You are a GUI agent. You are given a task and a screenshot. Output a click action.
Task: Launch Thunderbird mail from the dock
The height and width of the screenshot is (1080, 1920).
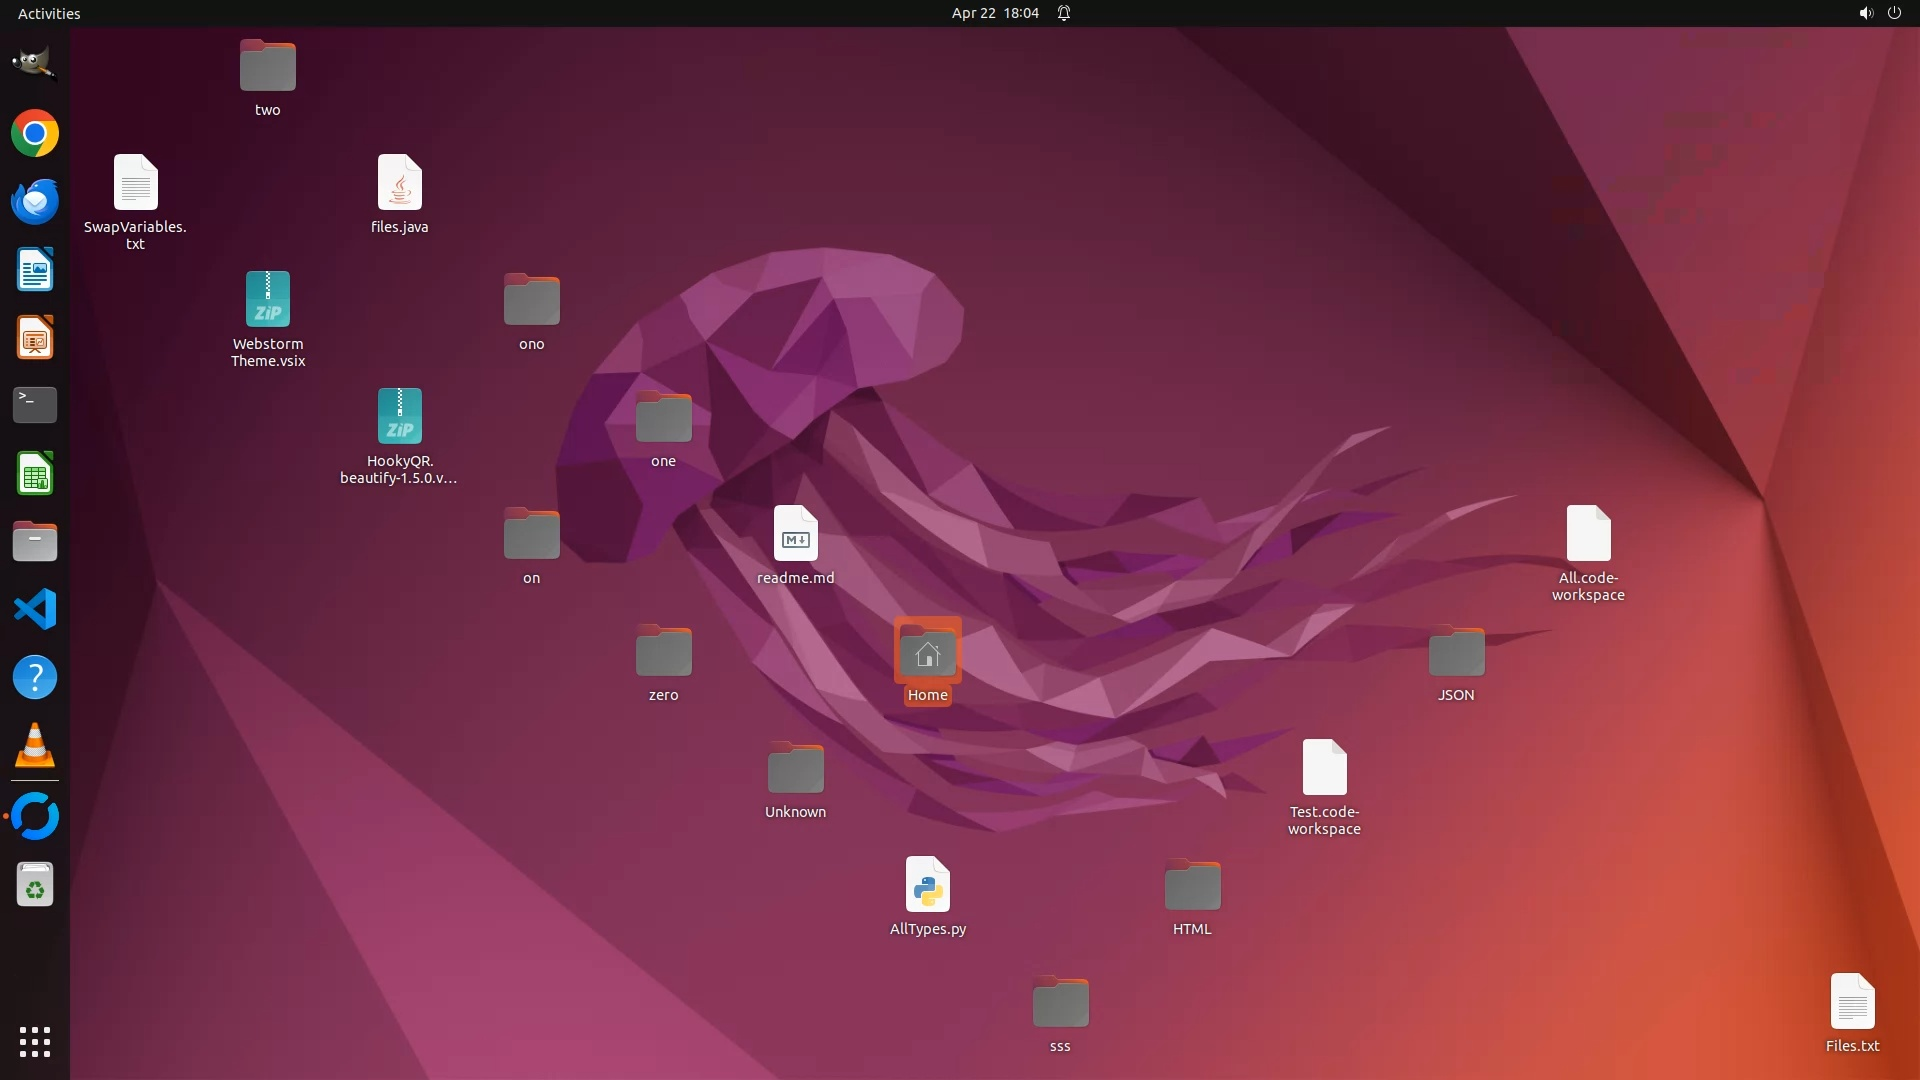pos(35,201)
